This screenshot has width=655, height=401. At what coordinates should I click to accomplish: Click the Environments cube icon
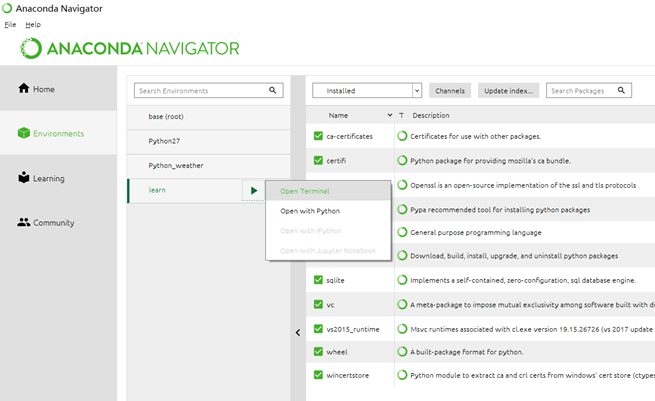[x=24, y=133]
